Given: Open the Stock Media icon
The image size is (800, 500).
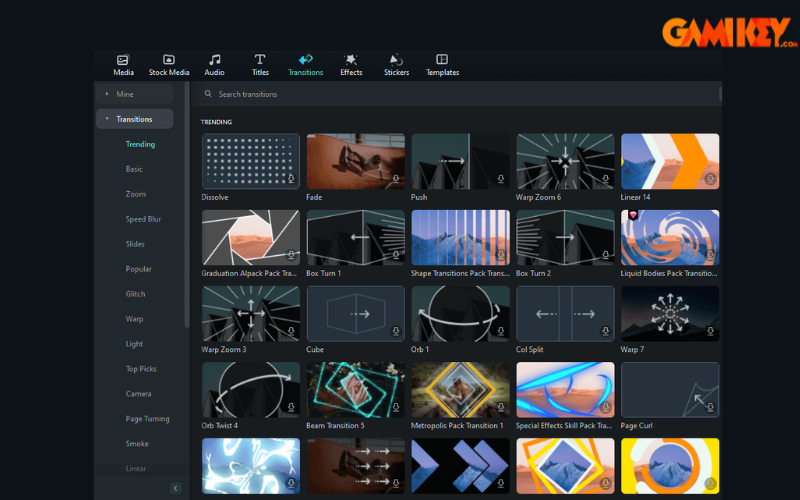Looking at the screenshot, I should 168,60.
